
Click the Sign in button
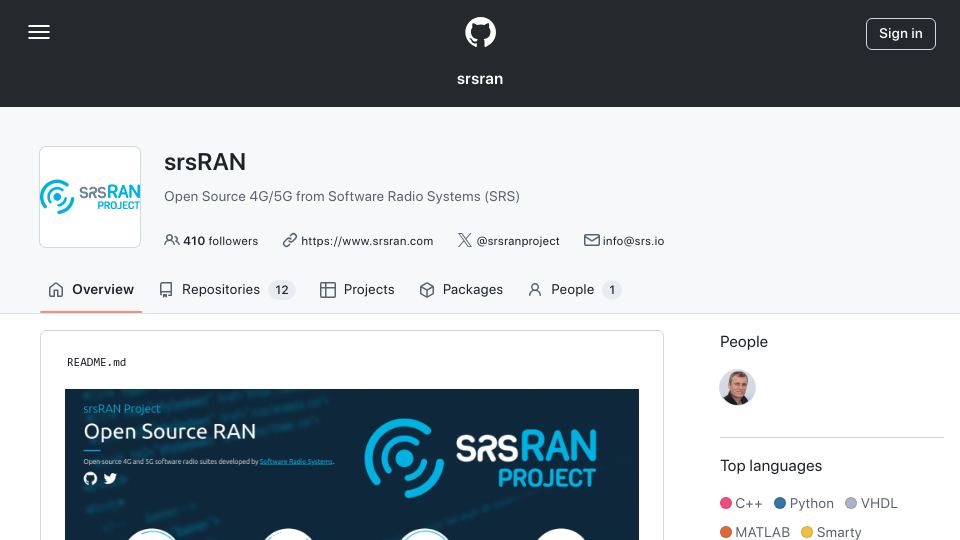(901, 34)
